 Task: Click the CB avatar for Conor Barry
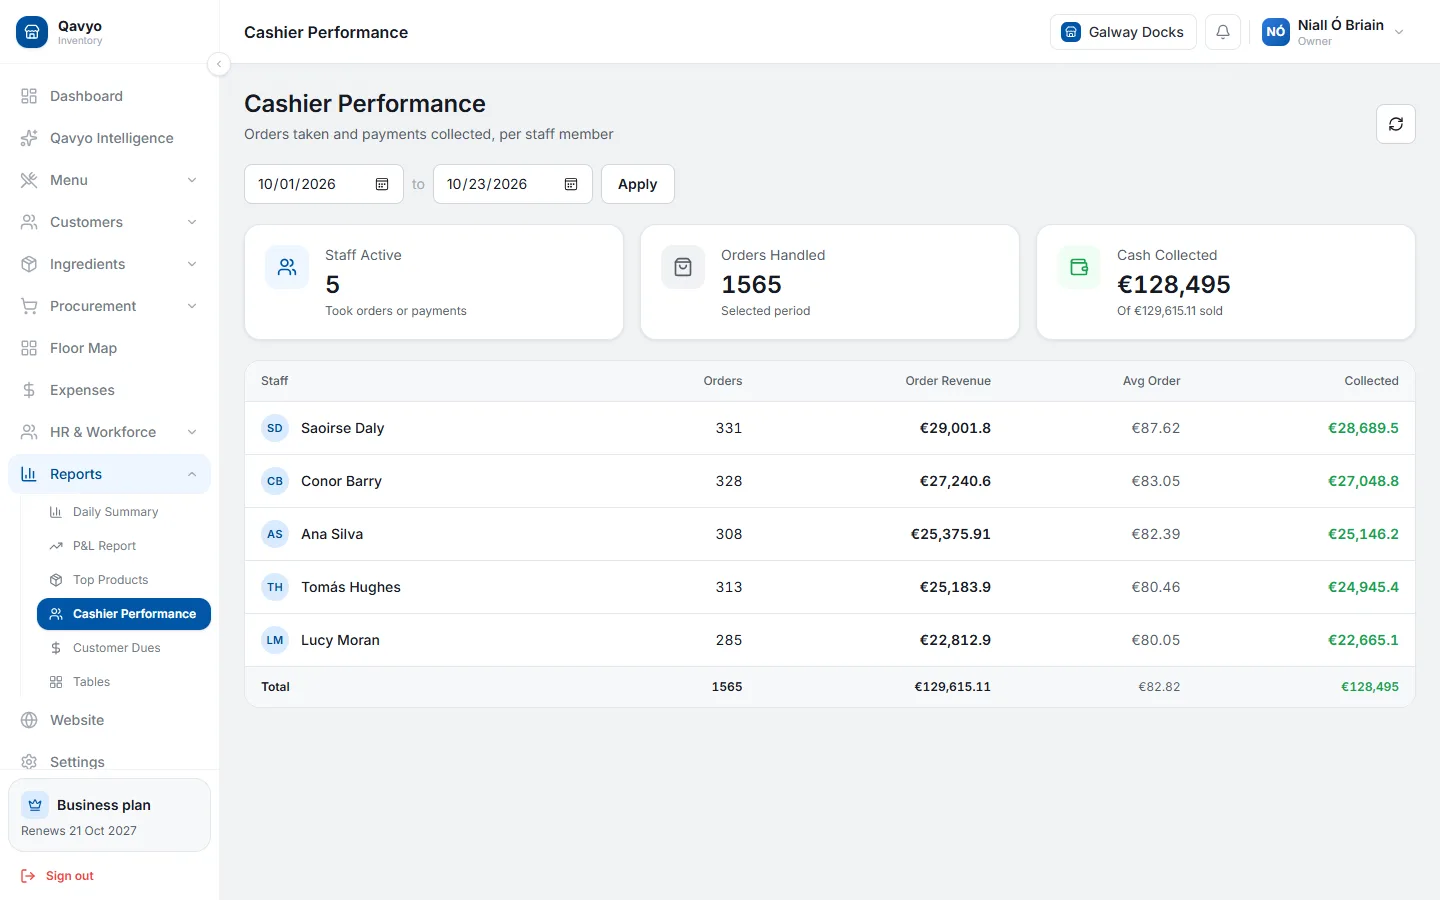coord(275,481)
